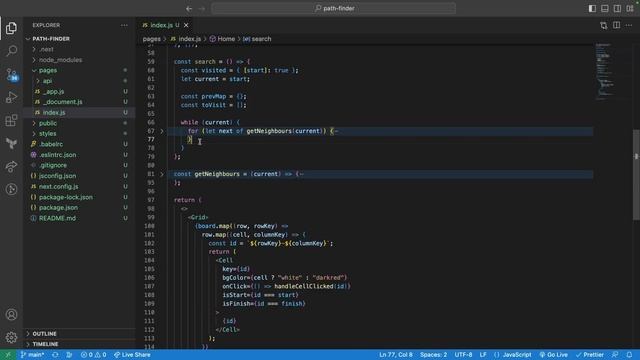640x360 pixels.
Task: Split the editor to the right
Action: 616,25
